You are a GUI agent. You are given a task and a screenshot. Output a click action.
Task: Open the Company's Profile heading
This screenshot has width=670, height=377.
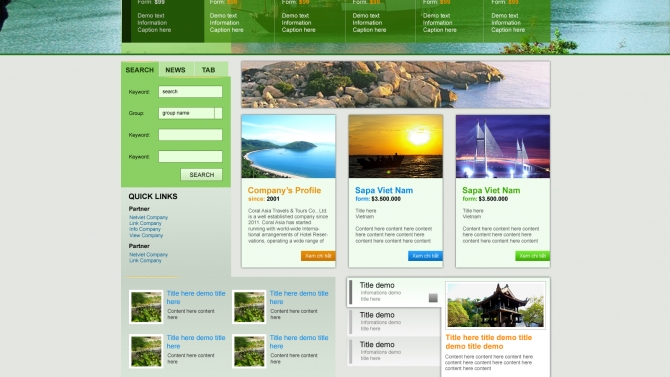point(284,190)
